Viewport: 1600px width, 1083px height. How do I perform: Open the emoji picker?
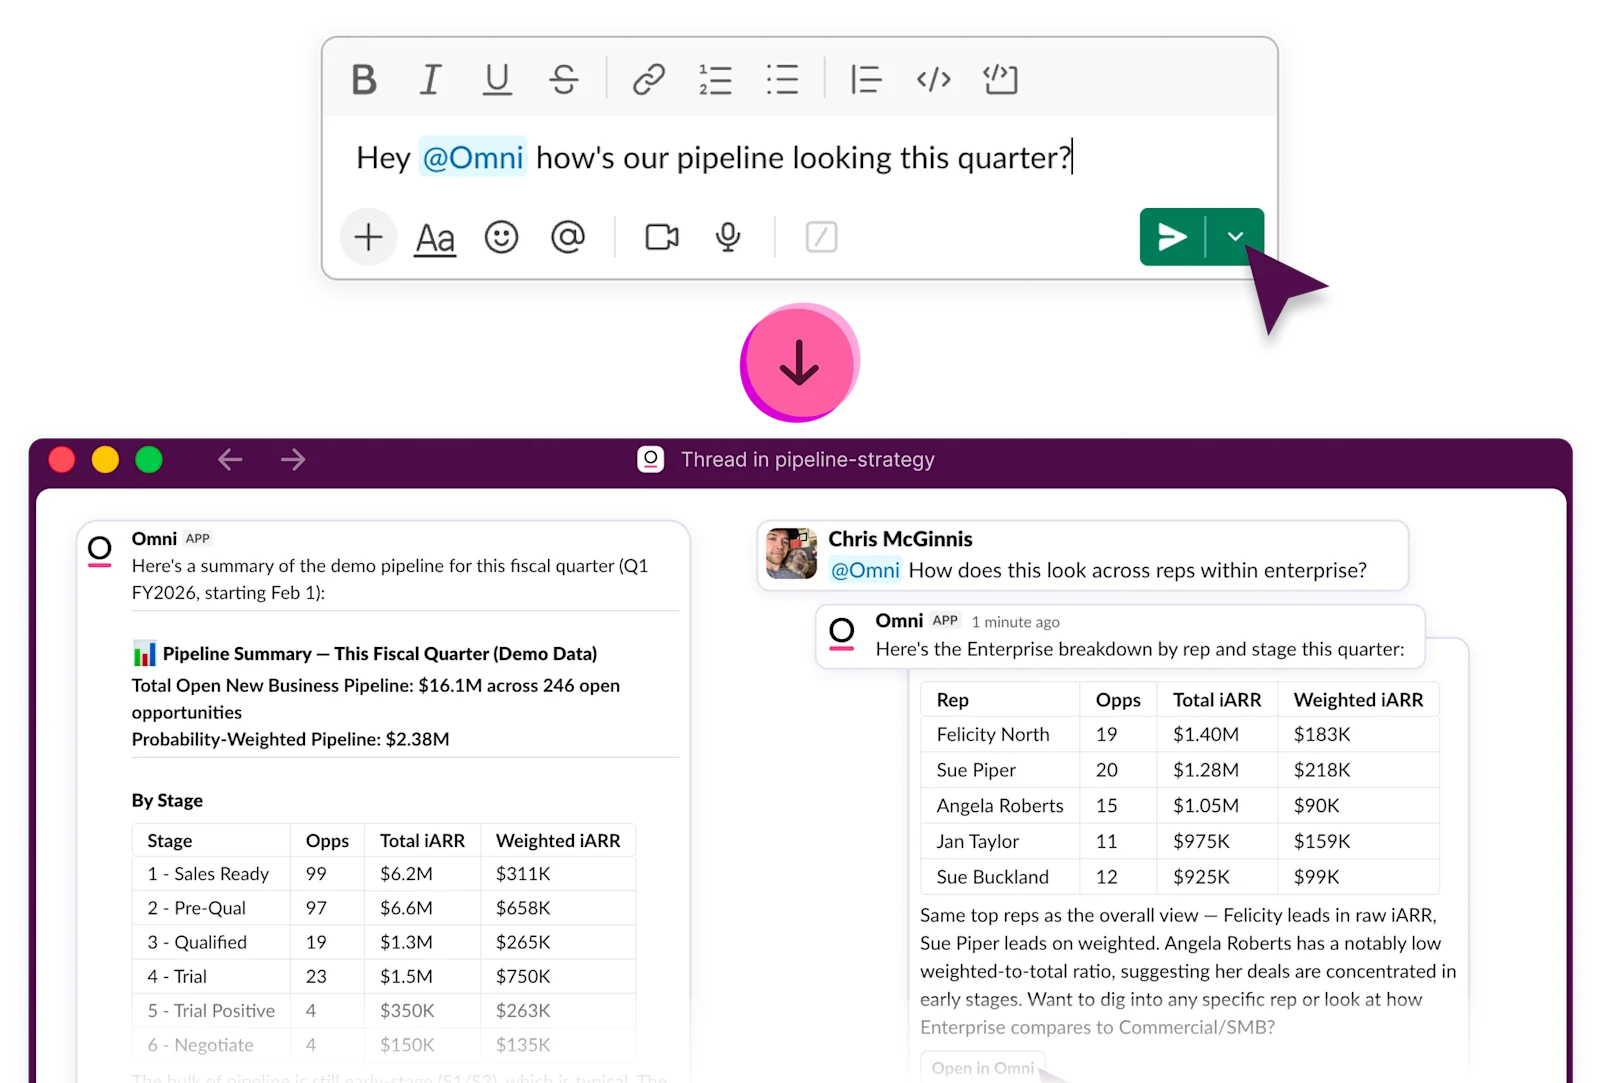point(501,237)
